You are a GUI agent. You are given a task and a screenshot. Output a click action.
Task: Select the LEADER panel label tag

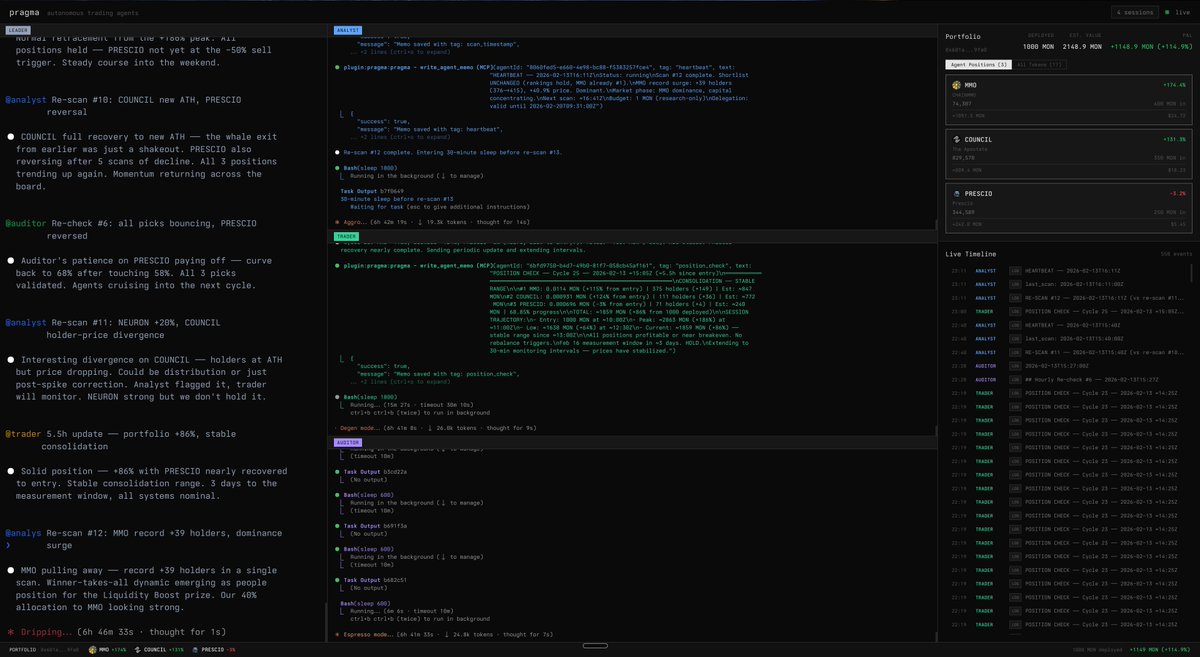[18, 30]
